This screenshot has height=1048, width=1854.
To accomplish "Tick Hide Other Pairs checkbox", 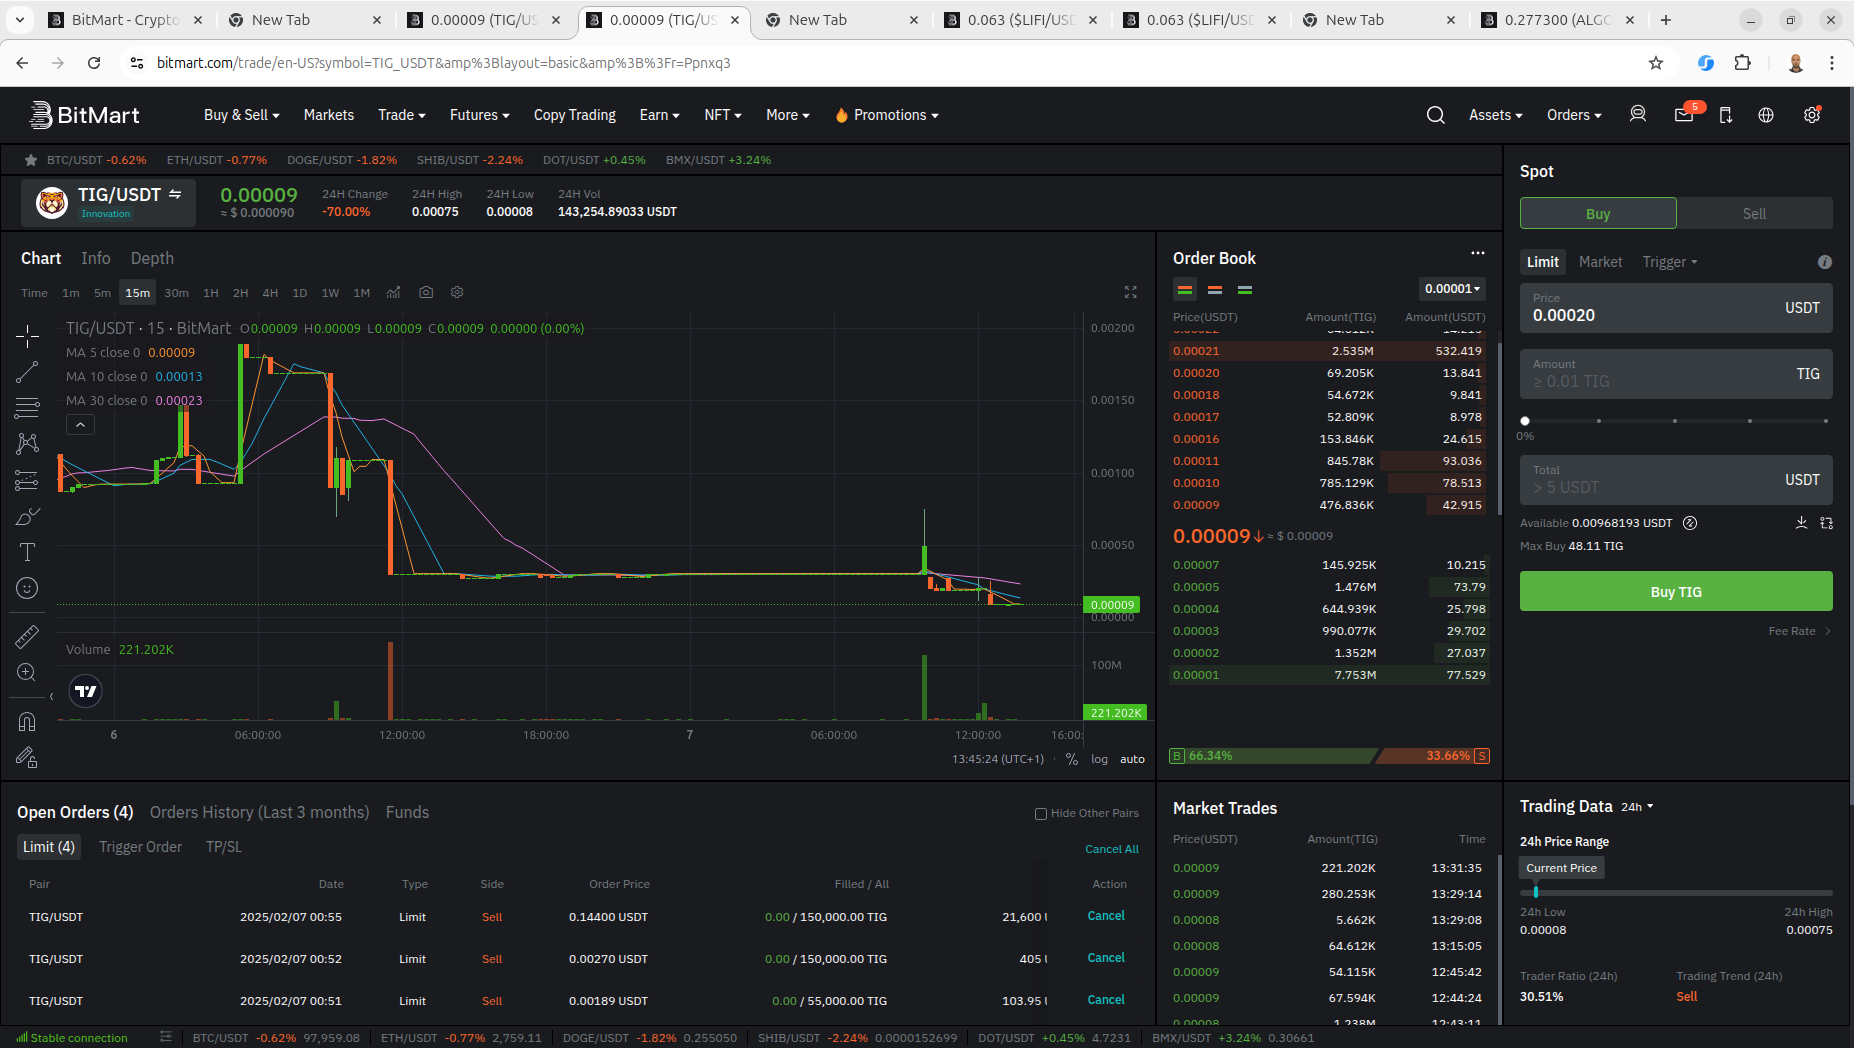I will (1041, 813).
